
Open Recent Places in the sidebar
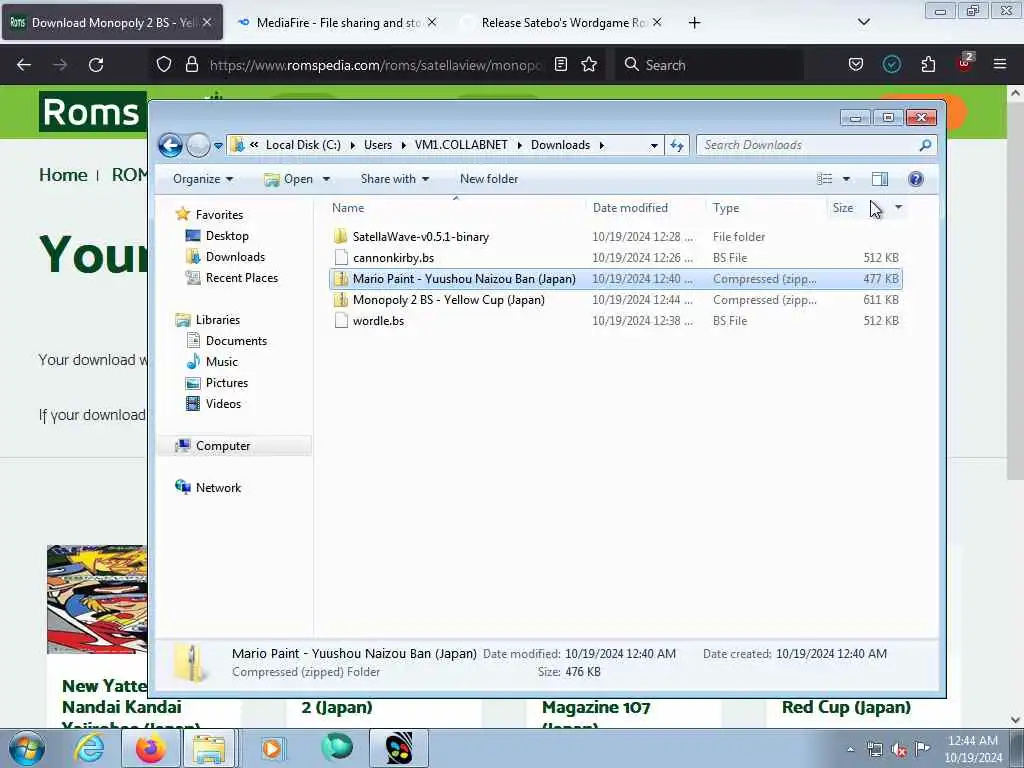pos(242,278)
